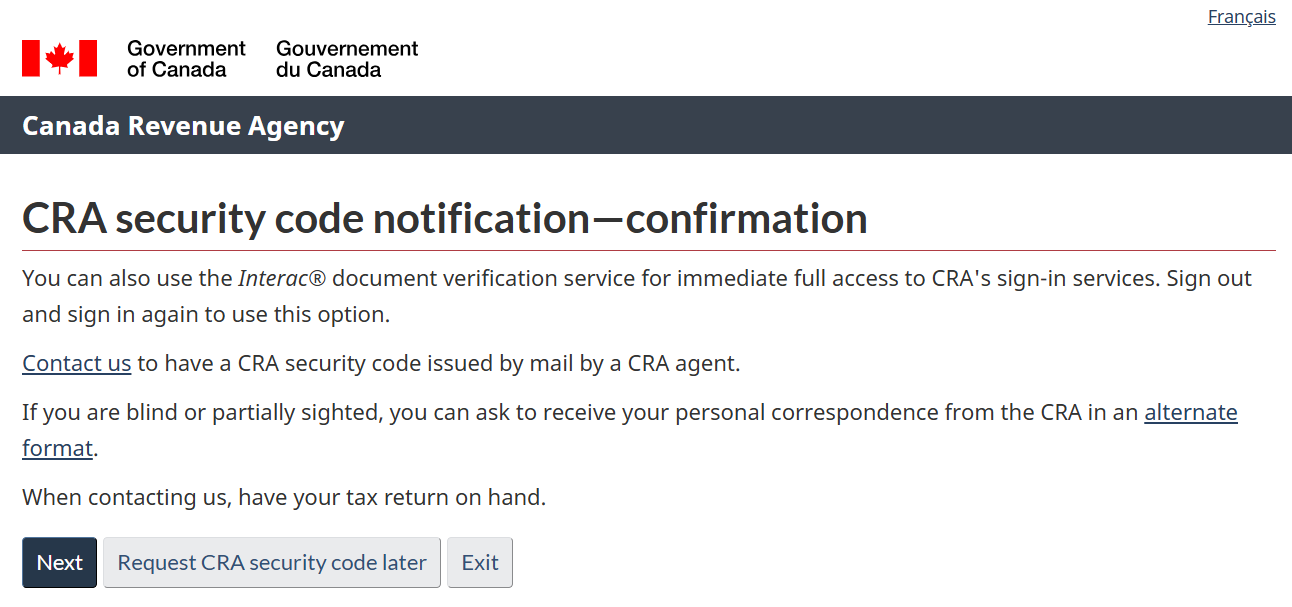Click the tax return on hand sentence
Viewport: 1292px width, 607px height.
(284, 497)
